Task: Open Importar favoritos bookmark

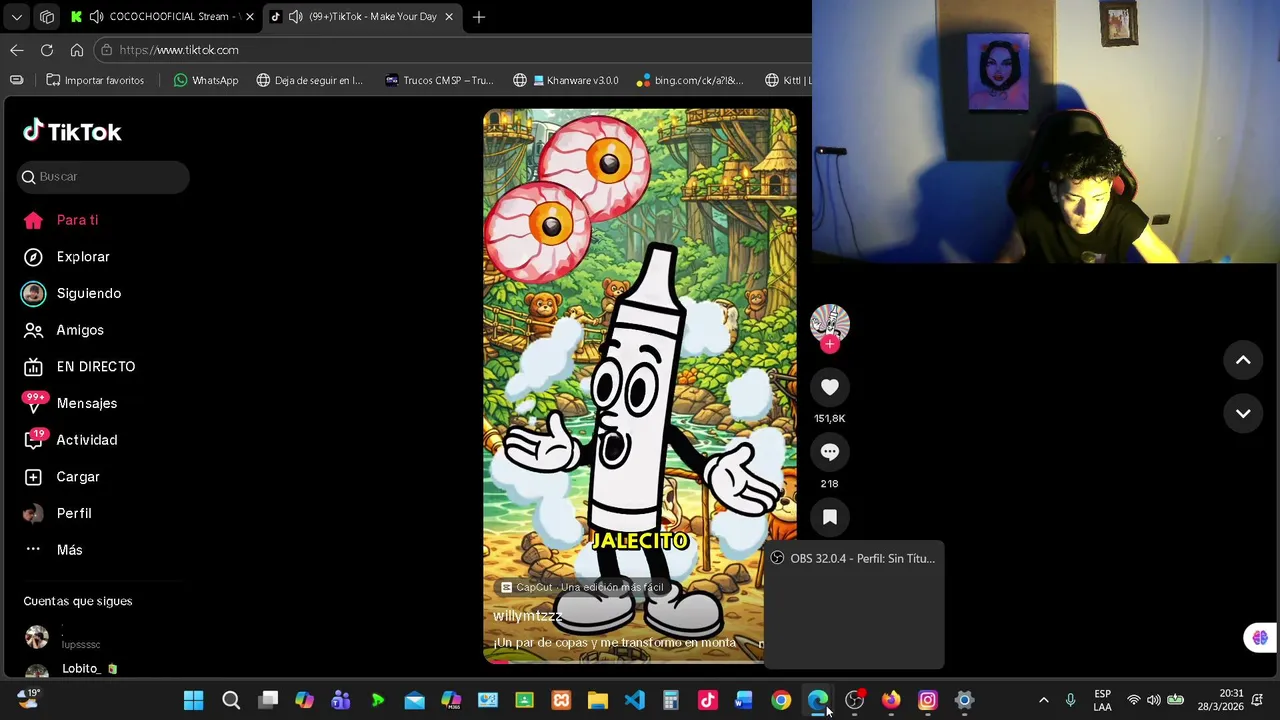Action: pos(95,80)
